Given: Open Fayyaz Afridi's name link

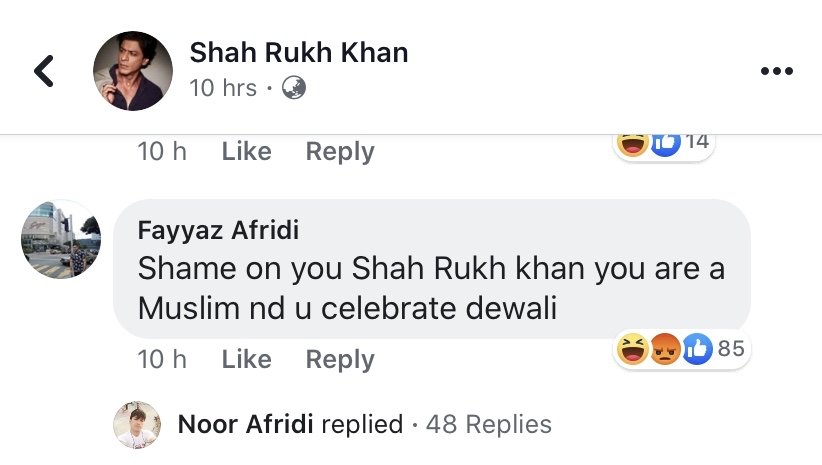Looking at the screenshot, I should 218,230.
